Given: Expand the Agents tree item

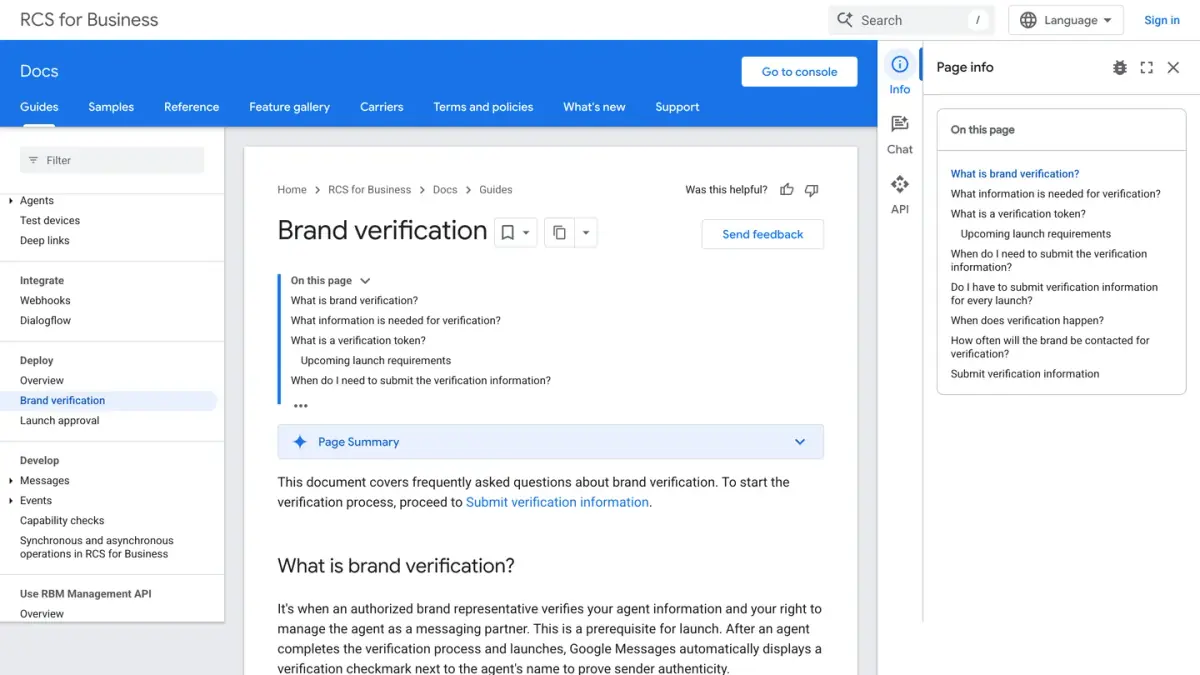Looking at the screenshot, I should 10,201.
